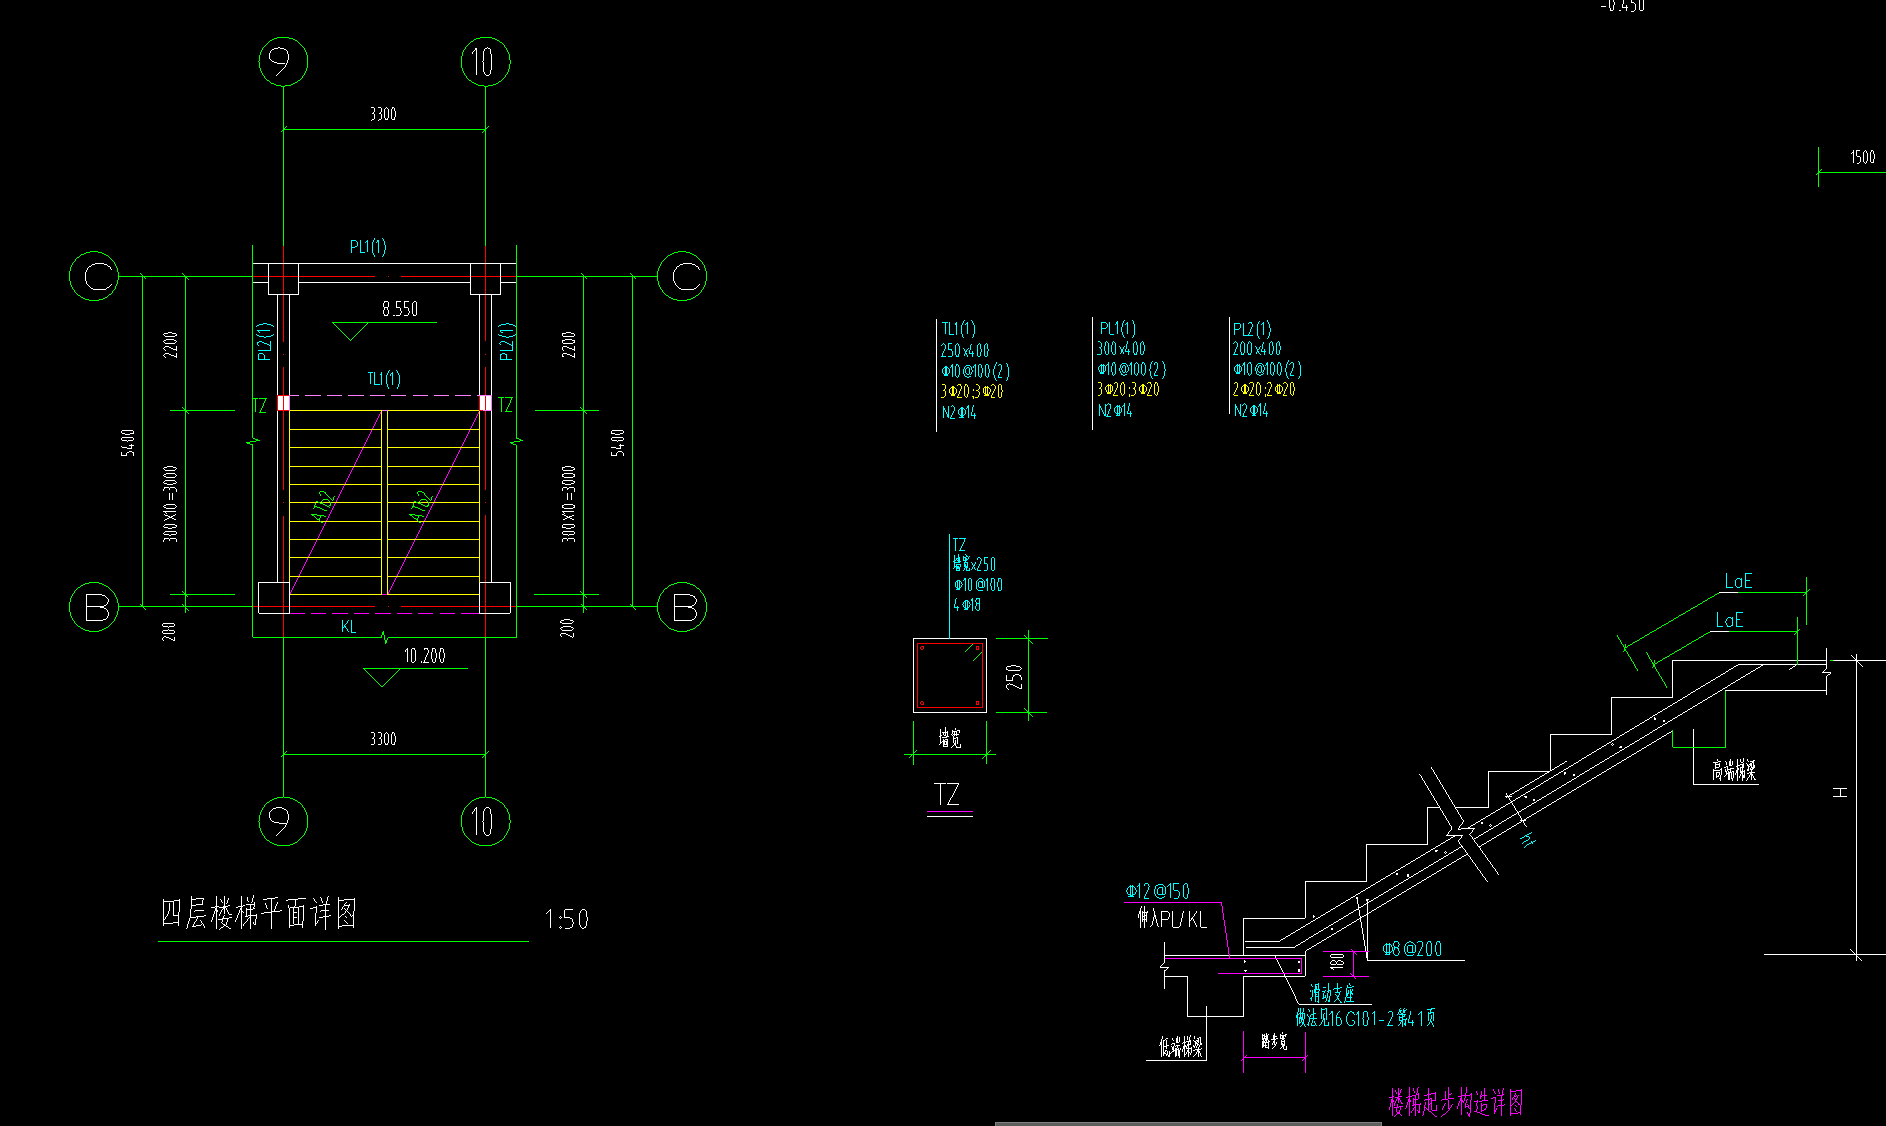
Task: Click the 250x400 beam size text
Action: [x=965, y=350]
